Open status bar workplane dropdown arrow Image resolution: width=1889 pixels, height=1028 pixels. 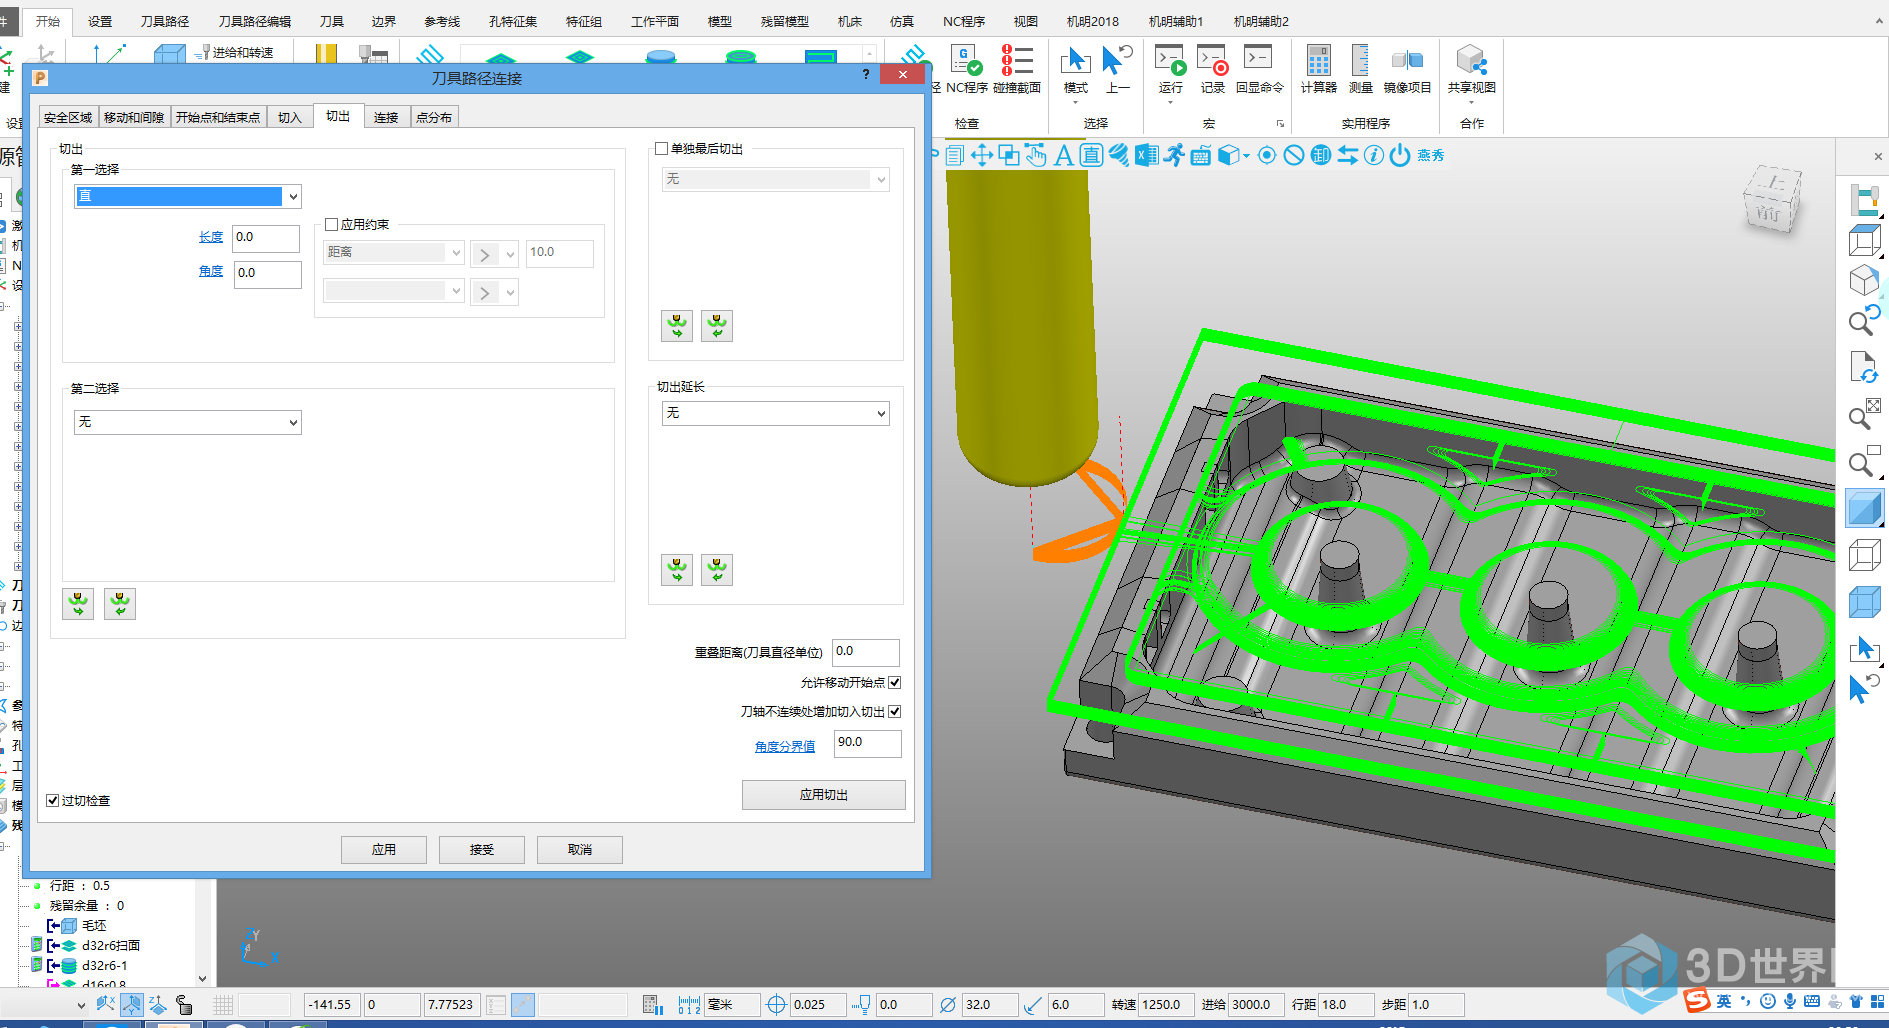(x=81, y=1005)
